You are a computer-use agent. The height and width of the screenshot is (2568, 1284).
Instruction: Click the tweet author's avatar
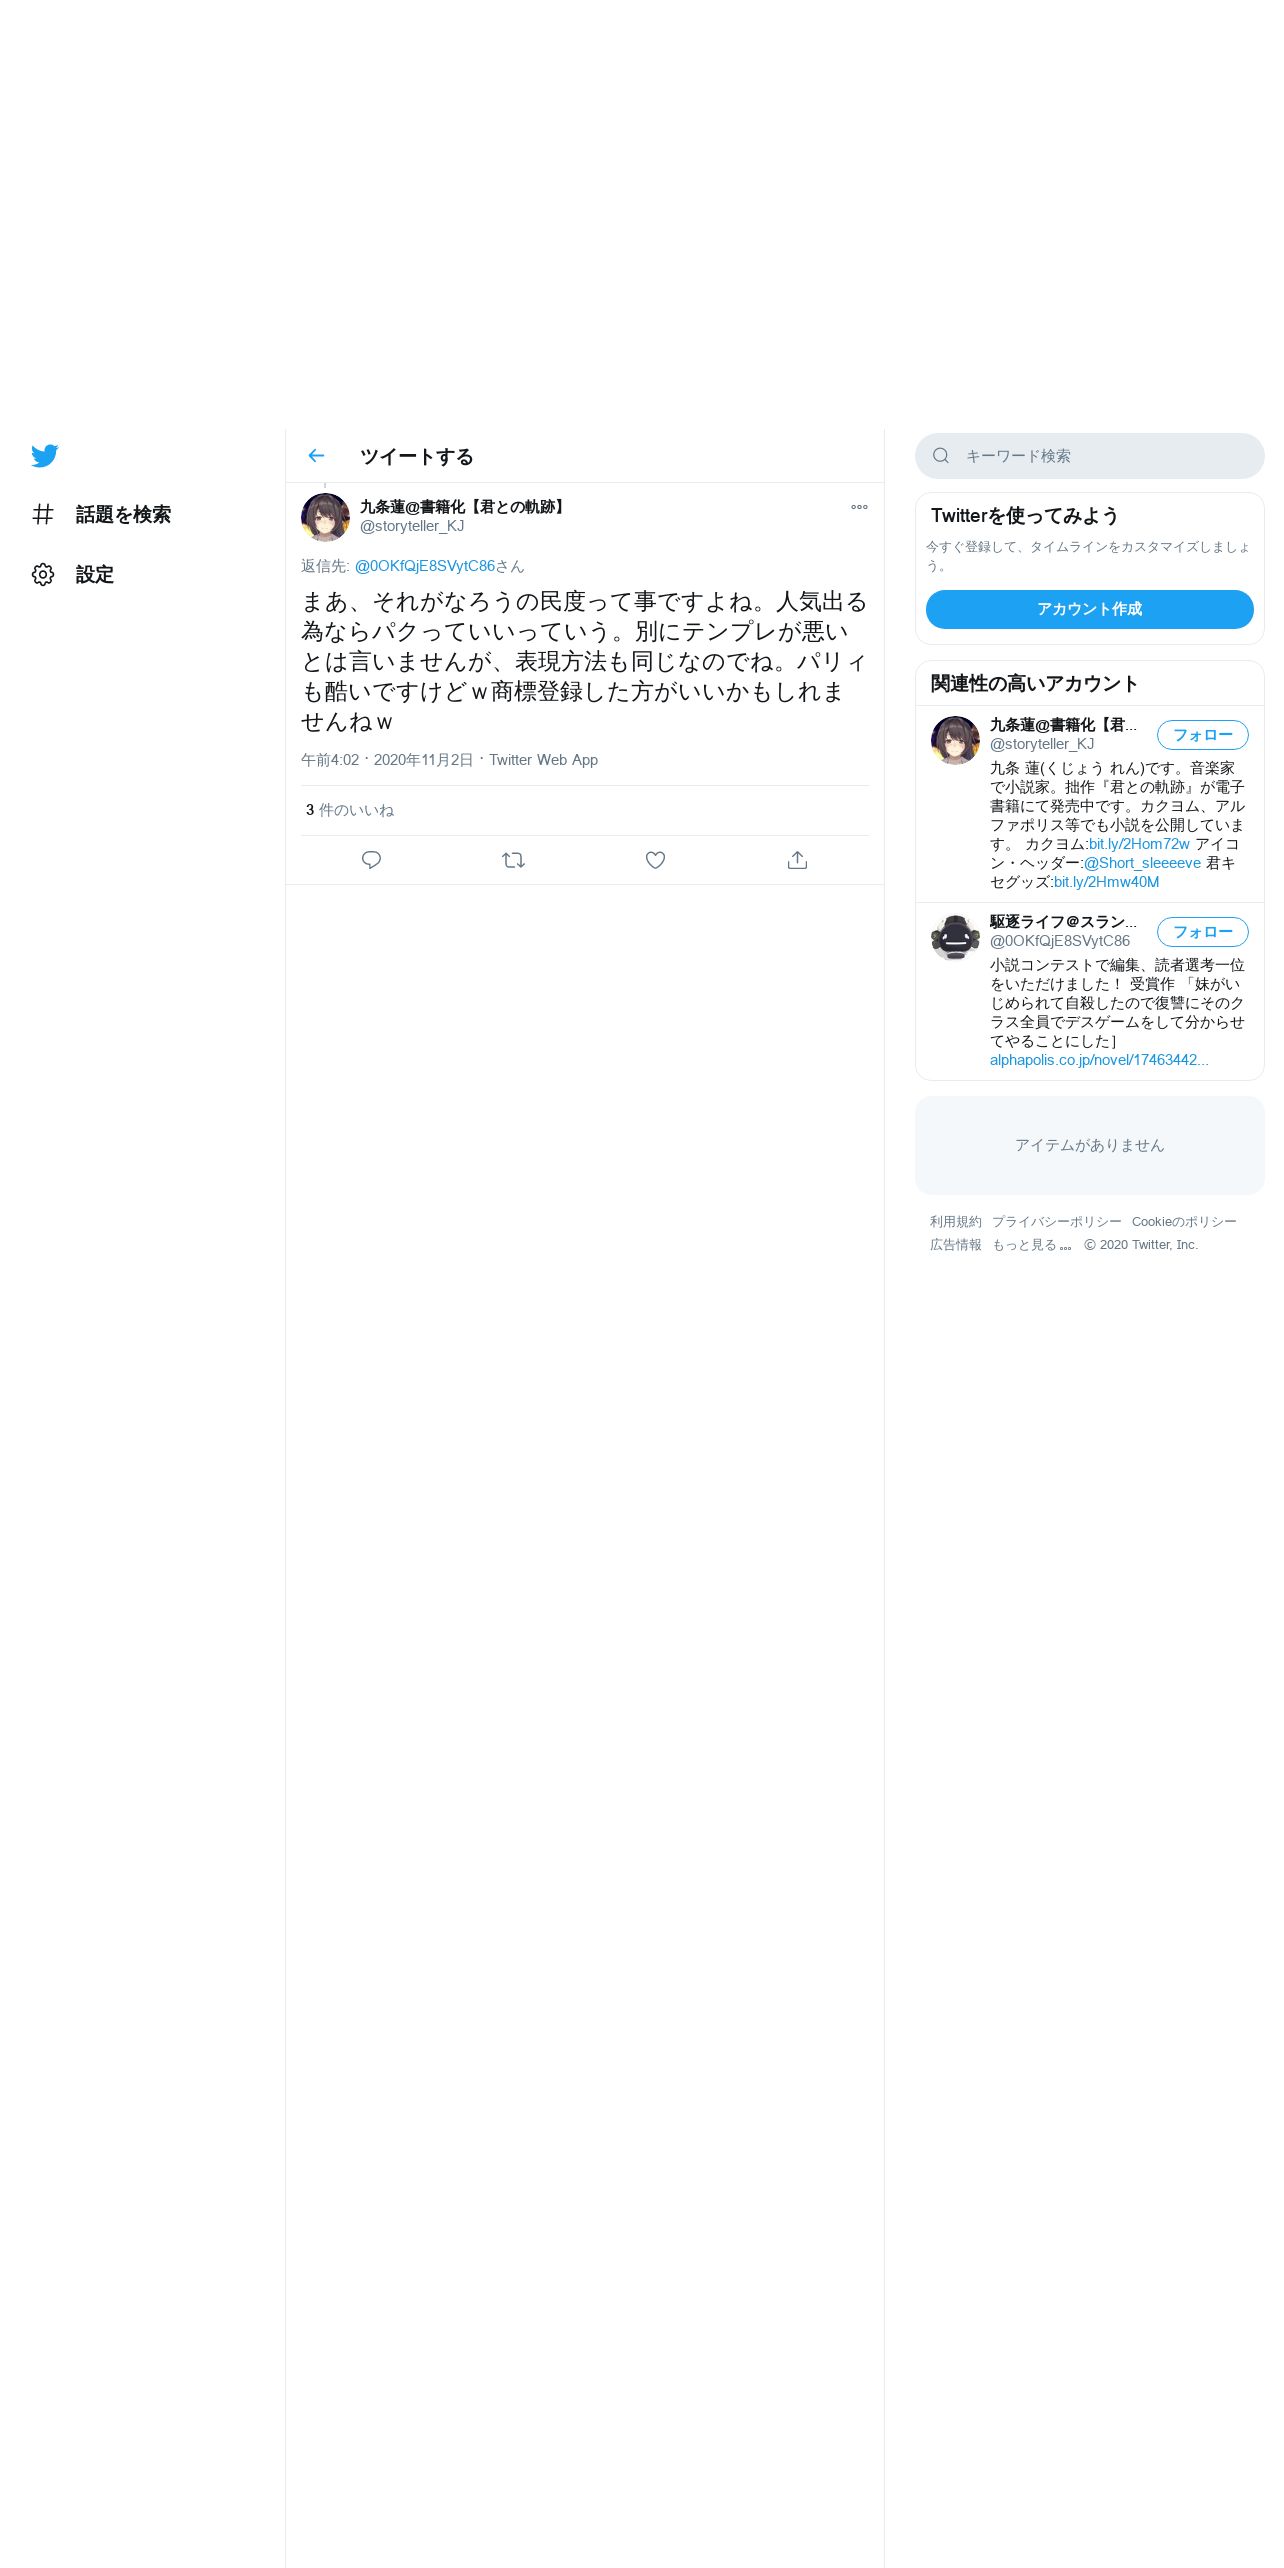click(325, 517)
